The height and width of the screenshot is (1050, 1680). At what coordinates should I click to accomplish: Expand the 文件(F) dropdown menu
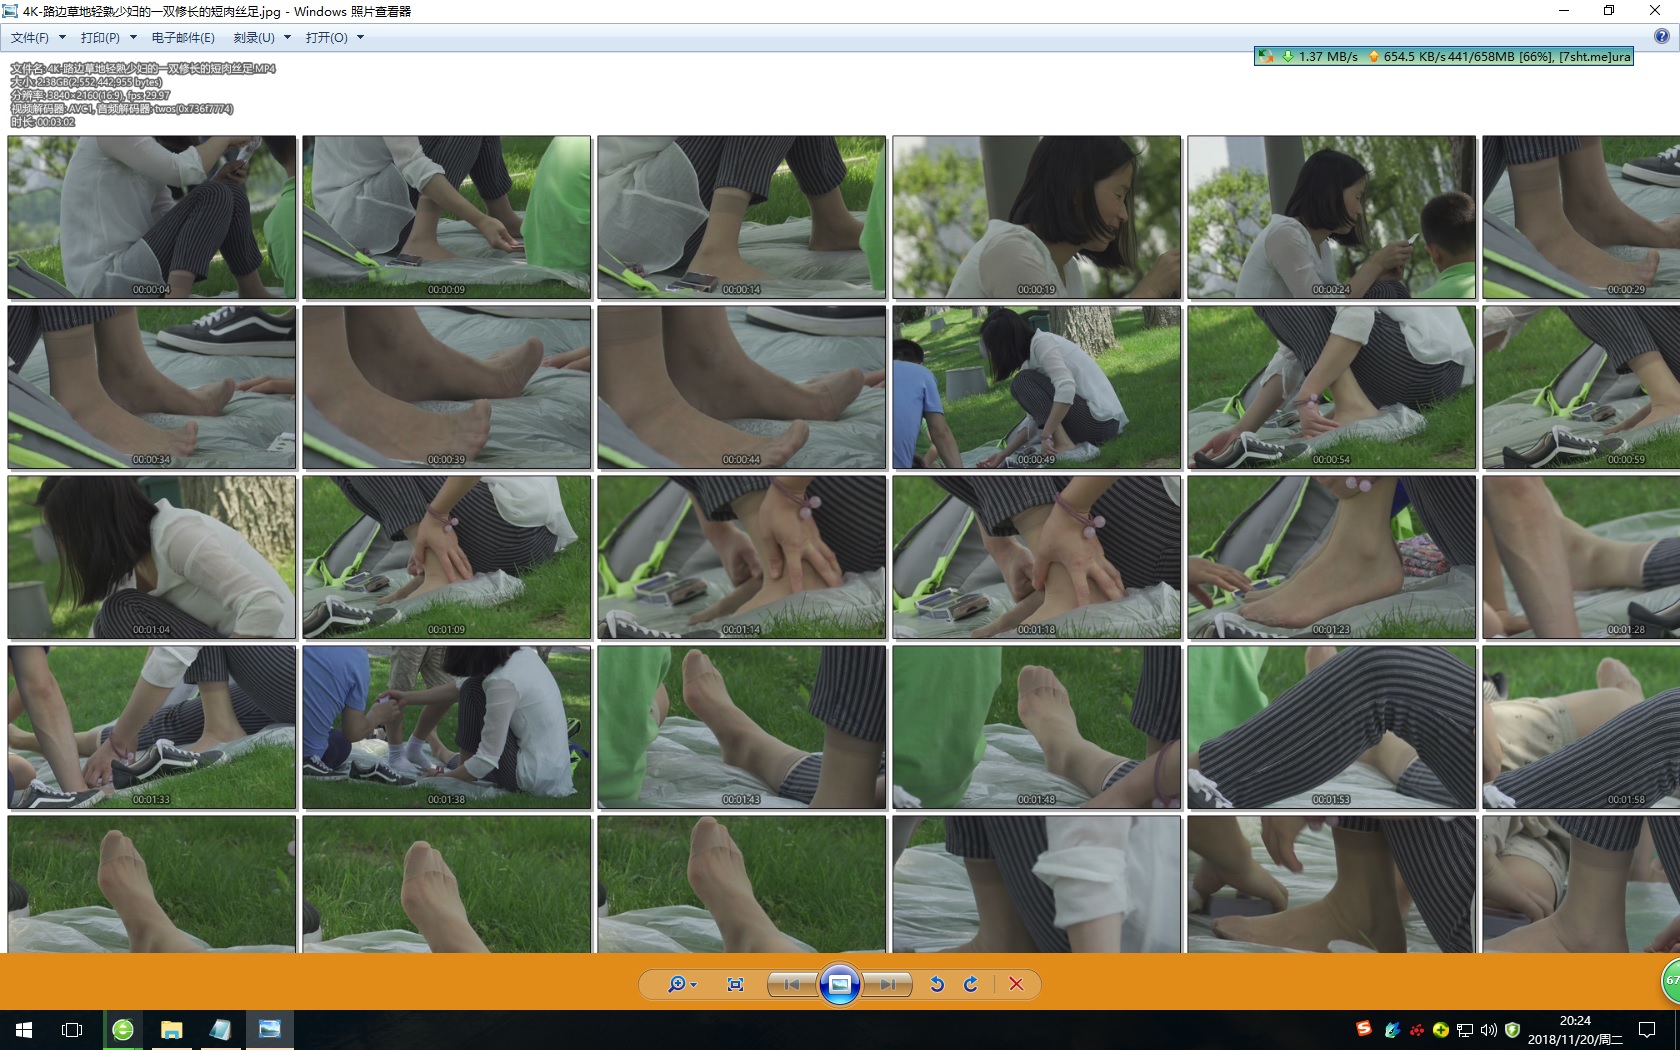[37, 37]
